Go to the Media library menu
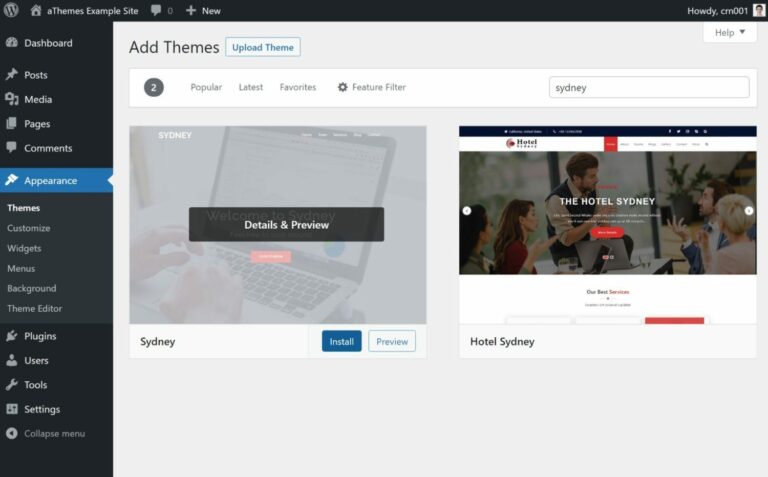The height and width of the screenshot is (477, 768). 56,99
